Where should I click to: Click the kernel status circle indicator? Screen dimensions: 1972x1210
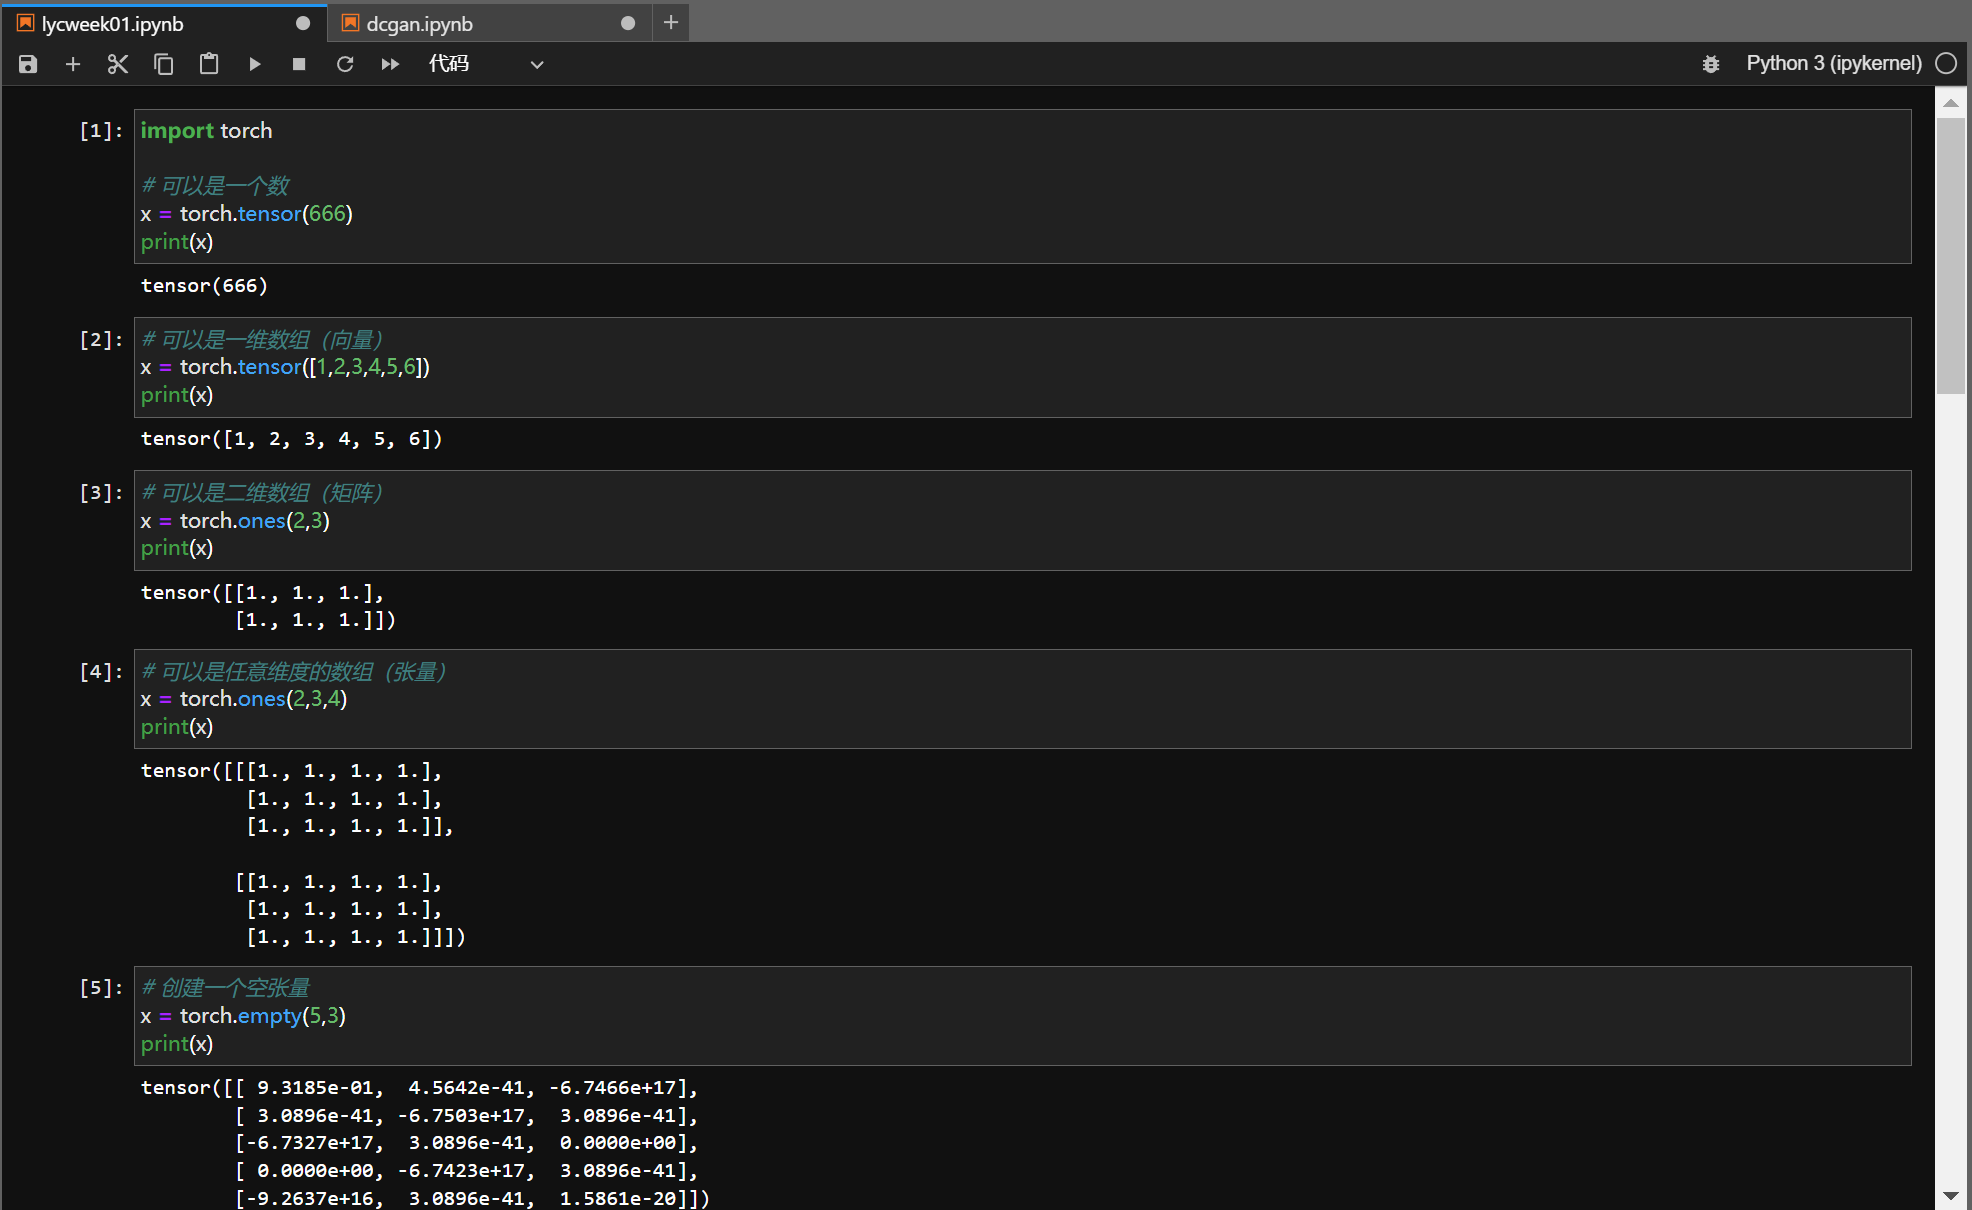(x=1946, y=63)
